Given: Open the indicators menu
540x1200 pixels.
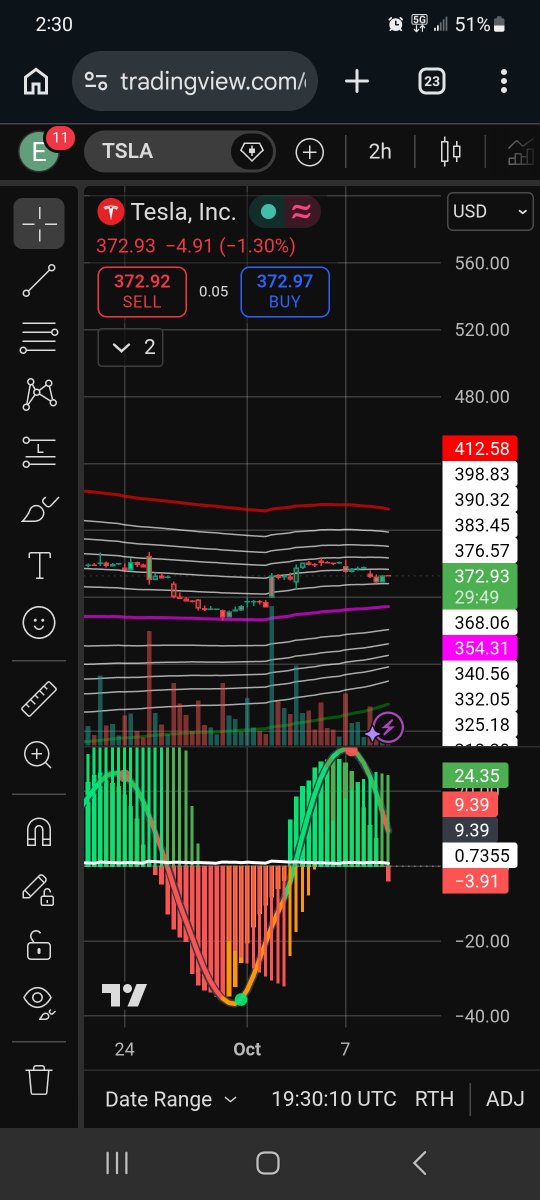Looking at the screenshot, I should pos(521,152).
